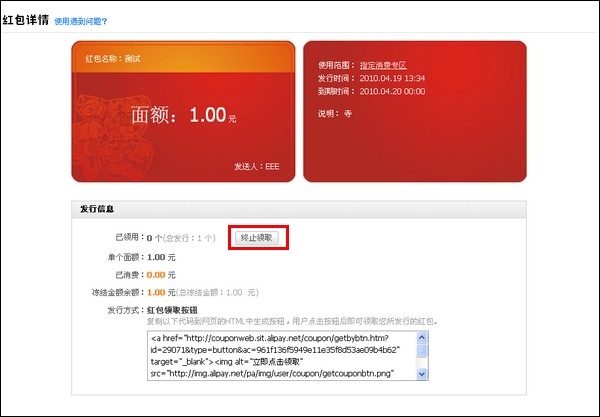Click the 终止领取 button

[256, 238]
